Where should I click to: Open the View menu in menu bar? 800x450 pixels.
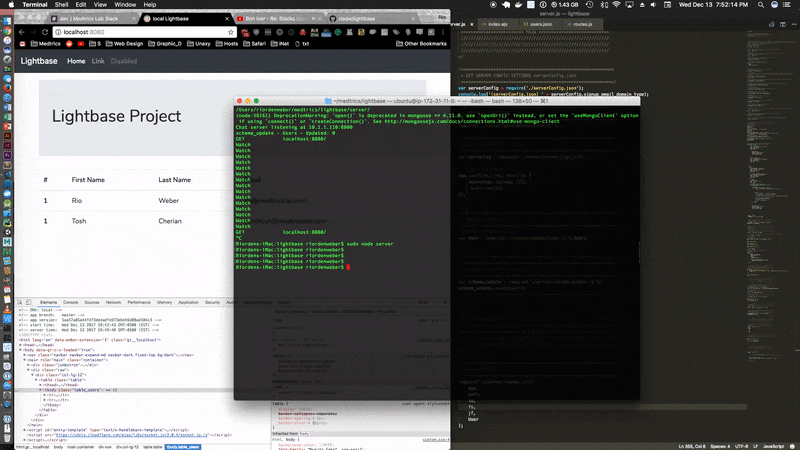pyautogui.click(x=100, y=5)
